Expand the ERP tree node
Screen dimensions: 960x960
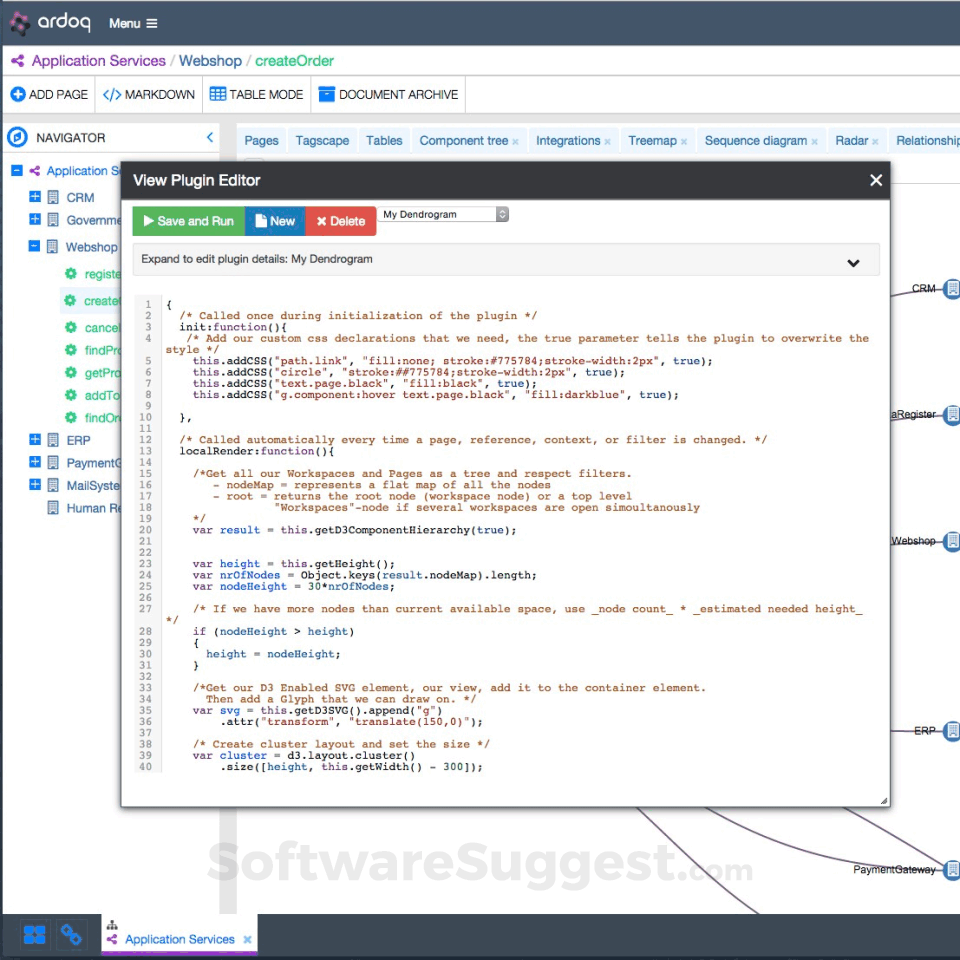tap(35, 439)
